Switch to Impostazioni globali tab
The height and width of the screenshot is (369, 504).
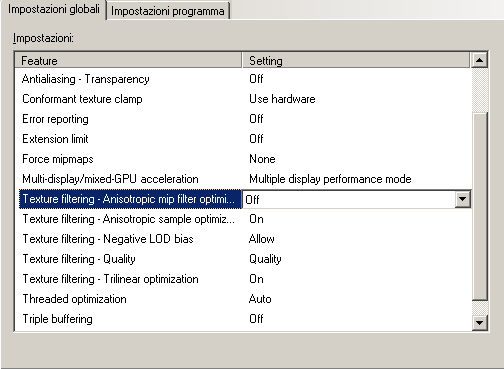(54, 10)
